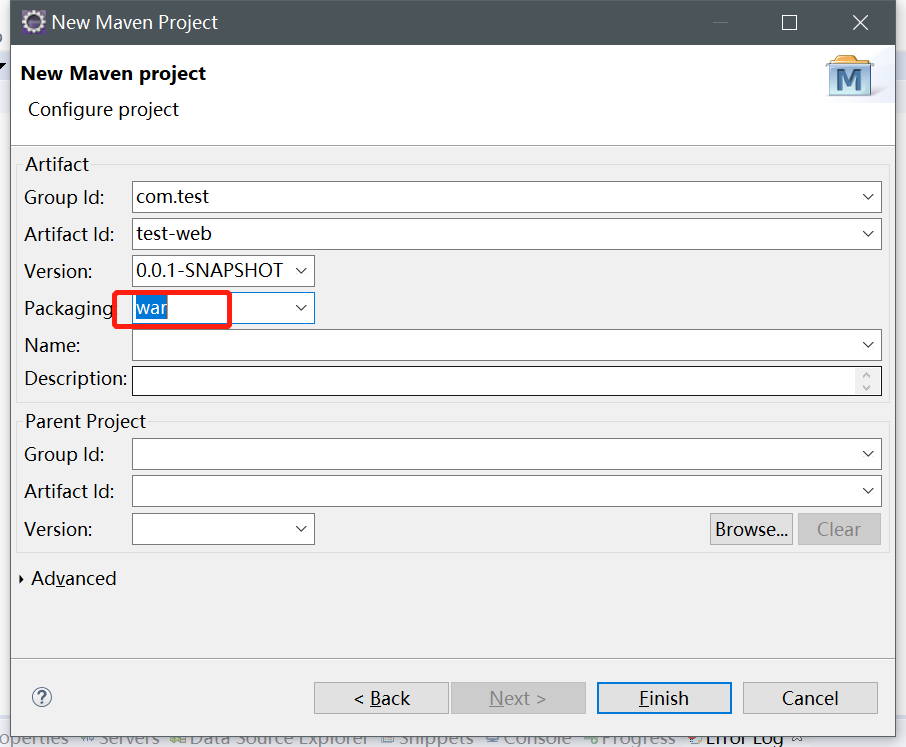This screenshot has width=906, height=747.
Task: Click the gear icon in title bar
Action: click(34, 22)
